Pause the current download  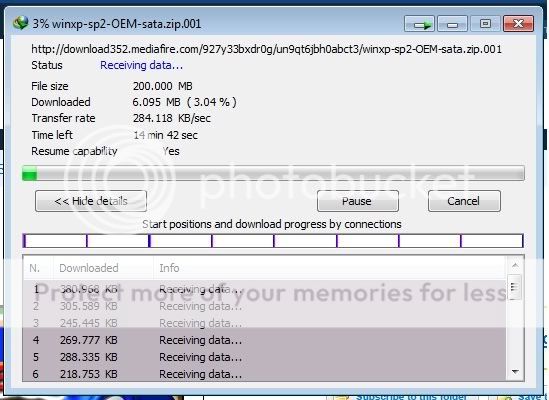tap(357, 201)
